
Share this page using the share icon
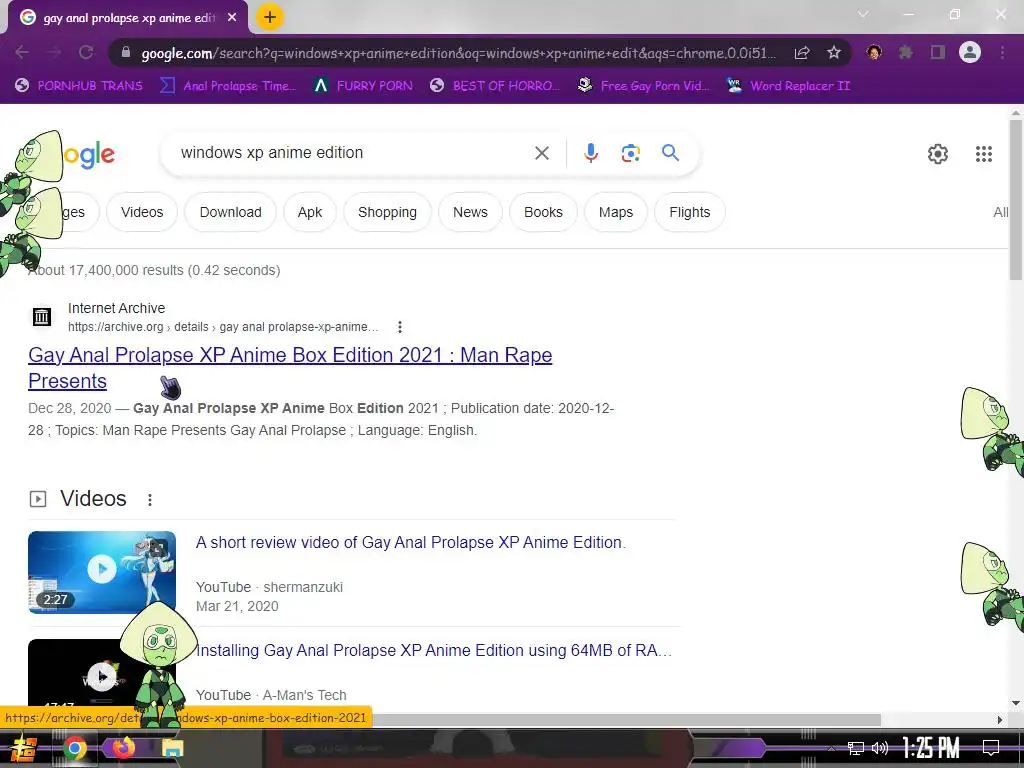802,53
